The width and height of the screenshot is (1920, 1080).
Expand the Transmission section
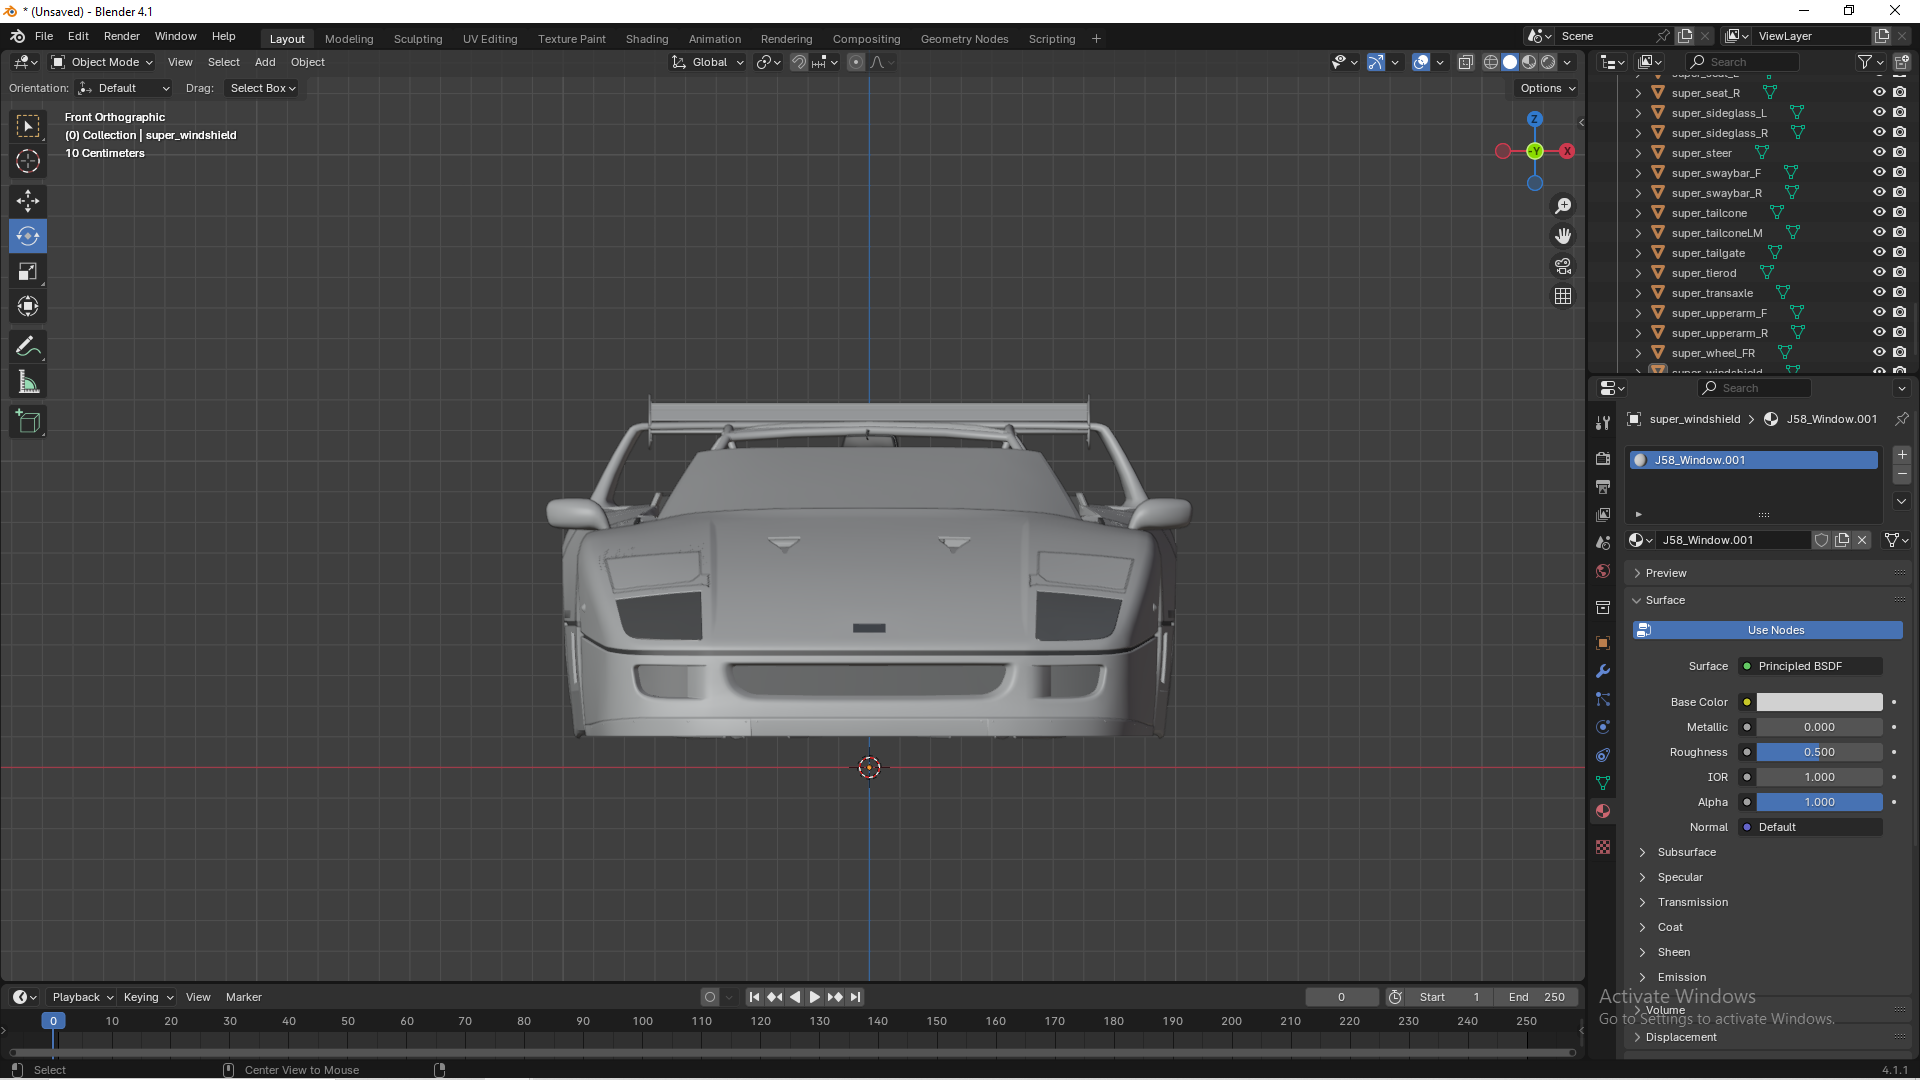[1693, 902]
